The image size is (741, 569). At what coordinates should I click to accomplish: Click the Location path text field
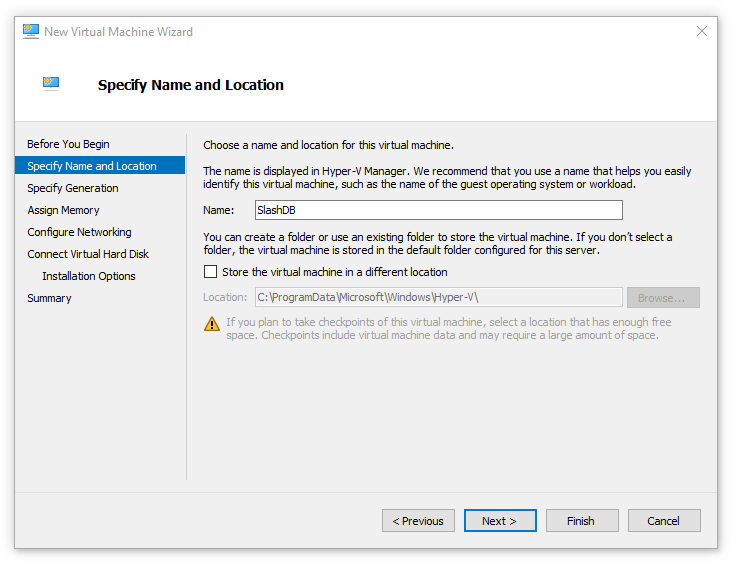point(438,297)
